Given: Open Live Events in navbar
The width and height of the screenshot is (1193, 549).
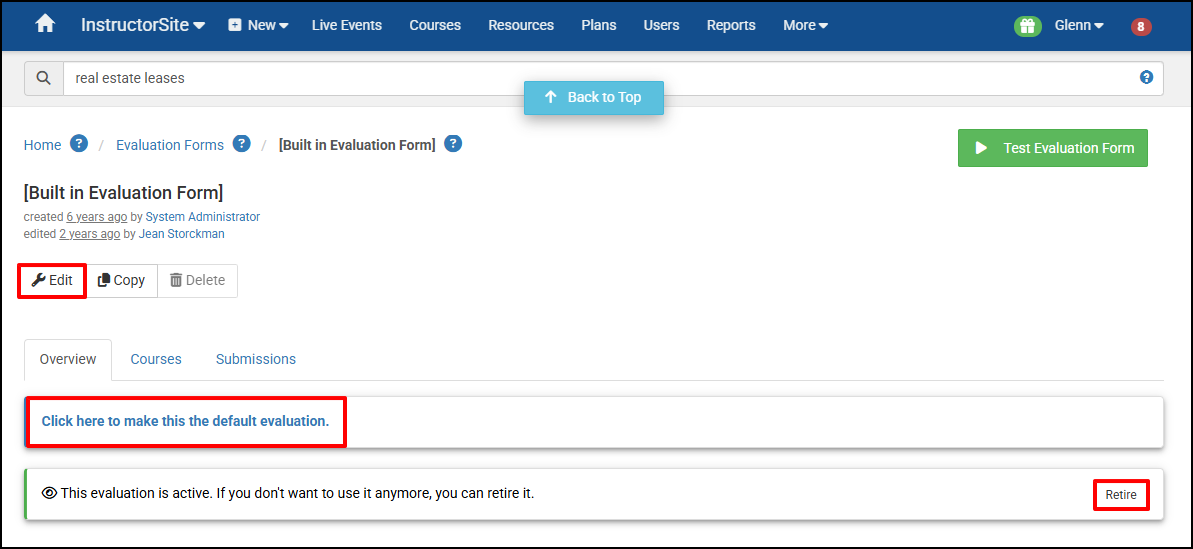Looking at the screenshot, I should click(x=347, y=25).
